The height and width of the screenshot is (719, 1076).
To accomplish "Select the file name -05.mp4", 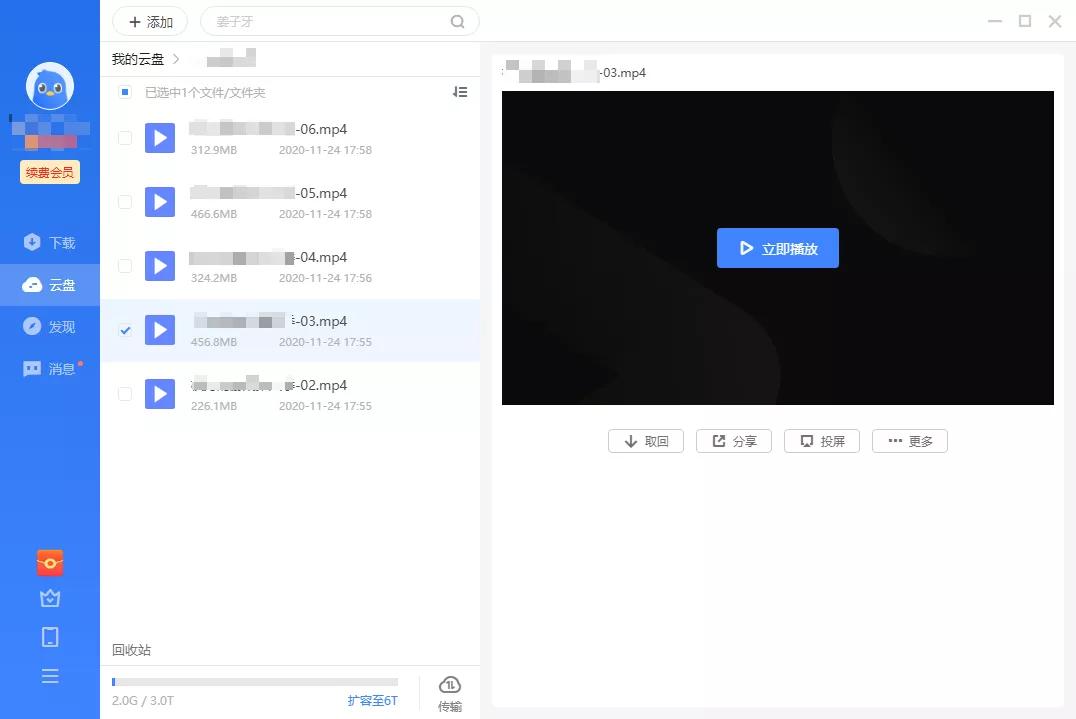I will coord(268,193).
